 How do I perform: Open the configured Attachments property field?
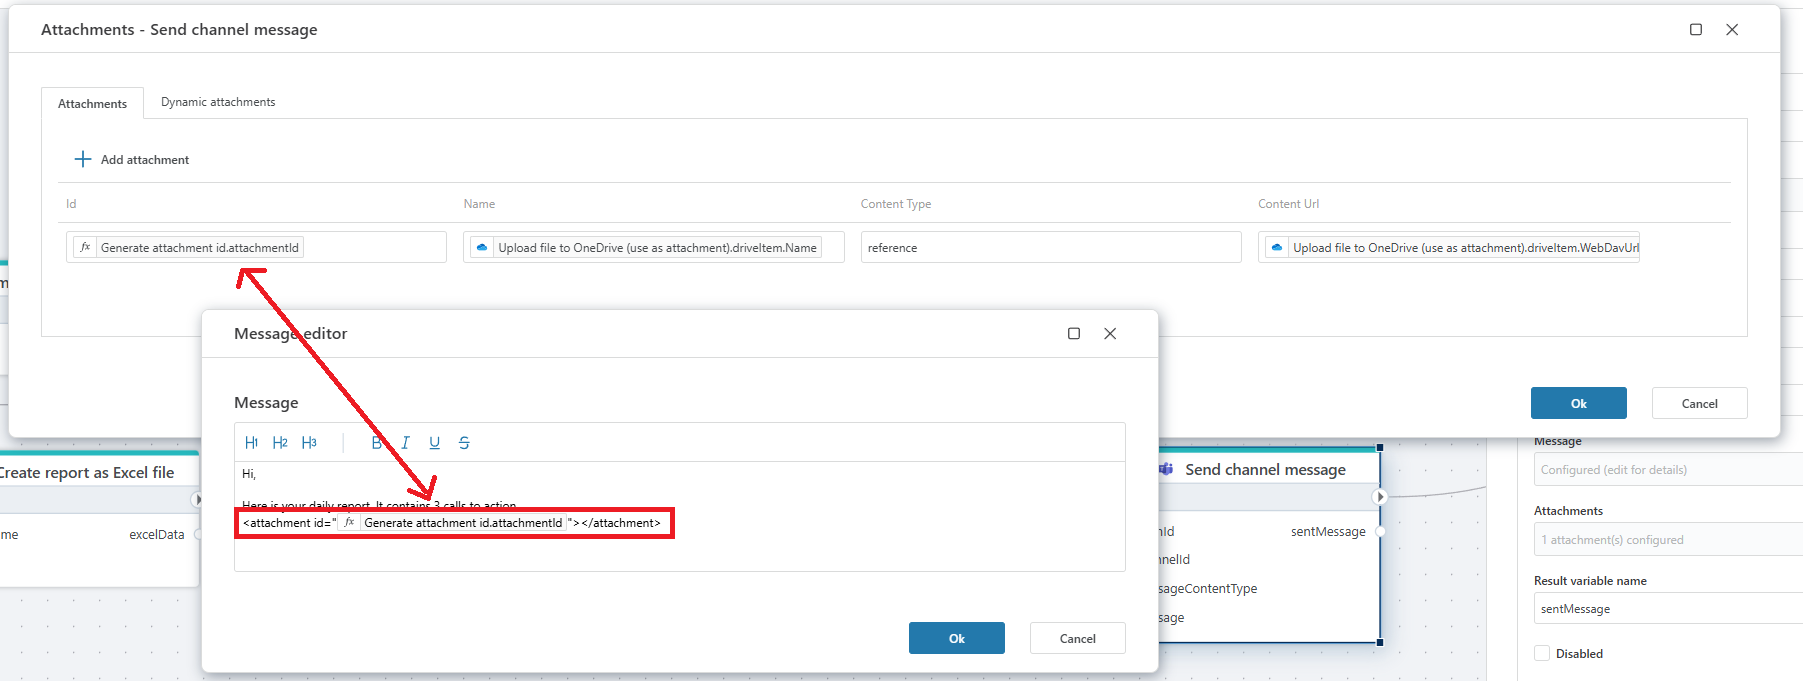pos(1667,539)
